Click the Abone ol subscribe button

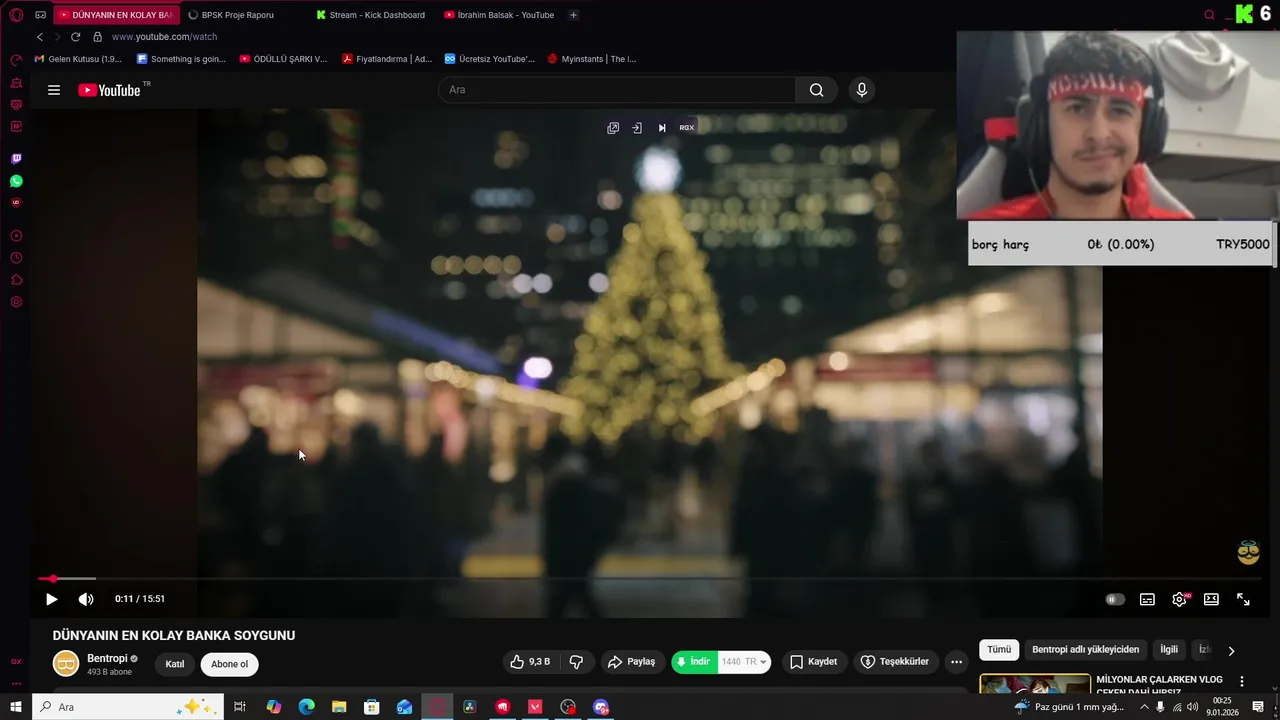point(229,664)
